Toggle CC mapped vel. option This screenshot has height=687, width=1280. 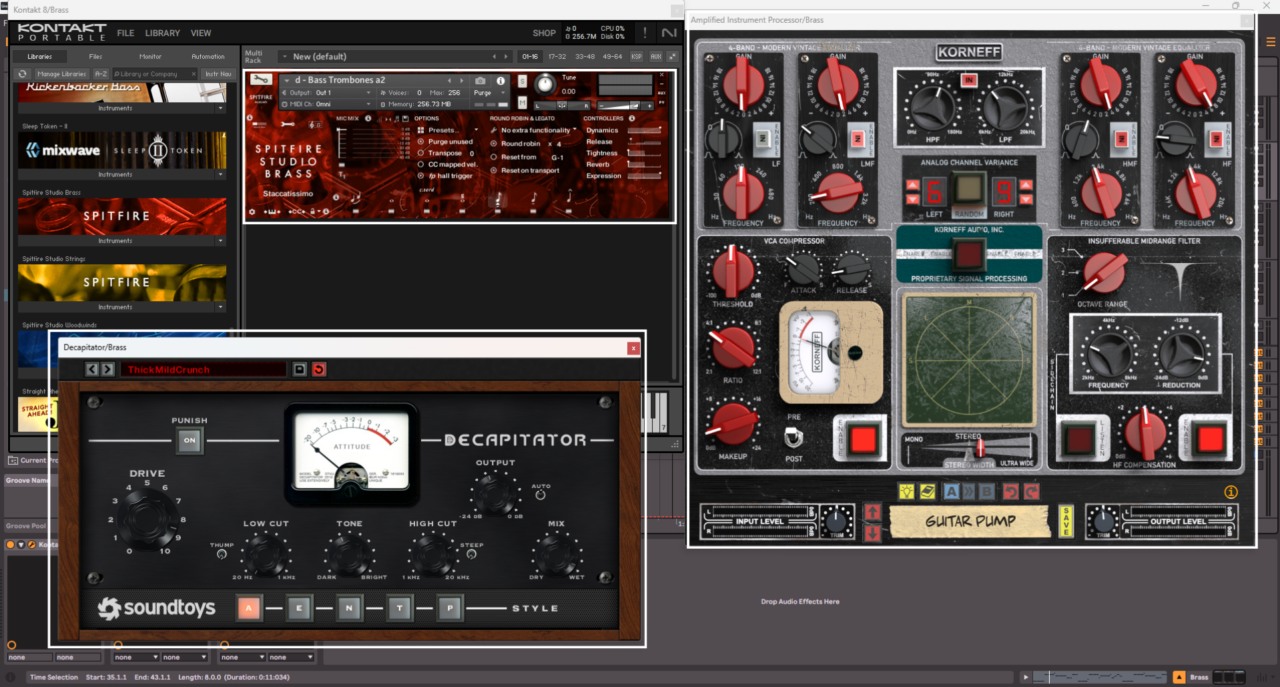pyautogui.click(x=421, y=164)
